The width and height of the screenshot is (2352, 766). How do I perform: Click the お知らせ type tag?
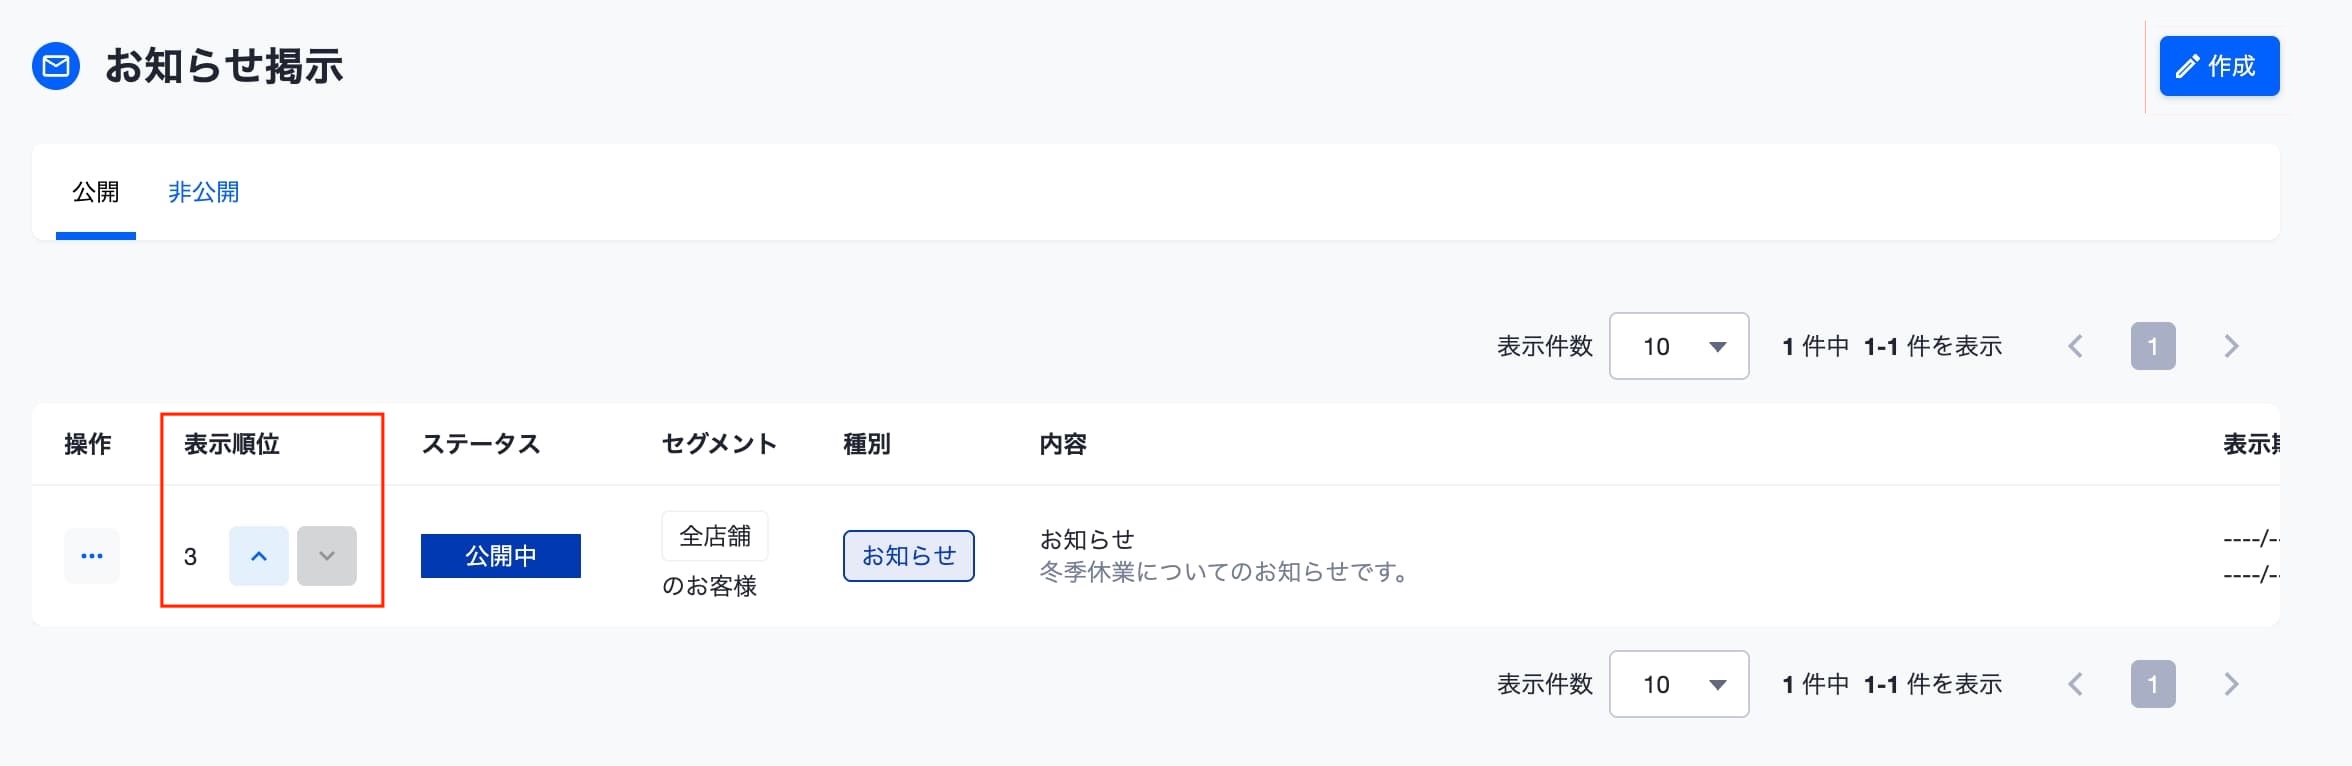909,556
